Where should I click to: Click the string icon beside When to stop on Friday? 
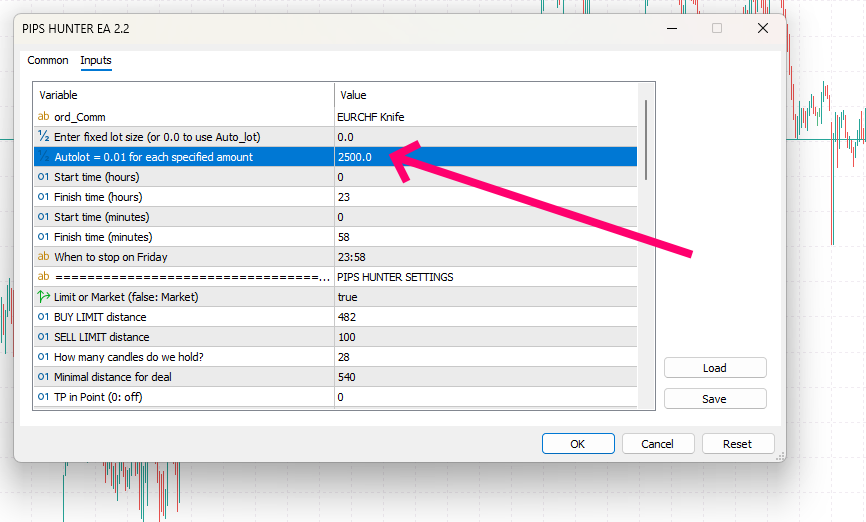[x=43, y=256]
